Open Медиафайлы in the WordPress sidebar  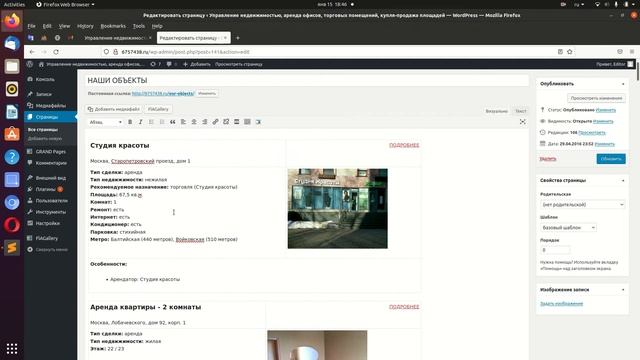(51, 106)
